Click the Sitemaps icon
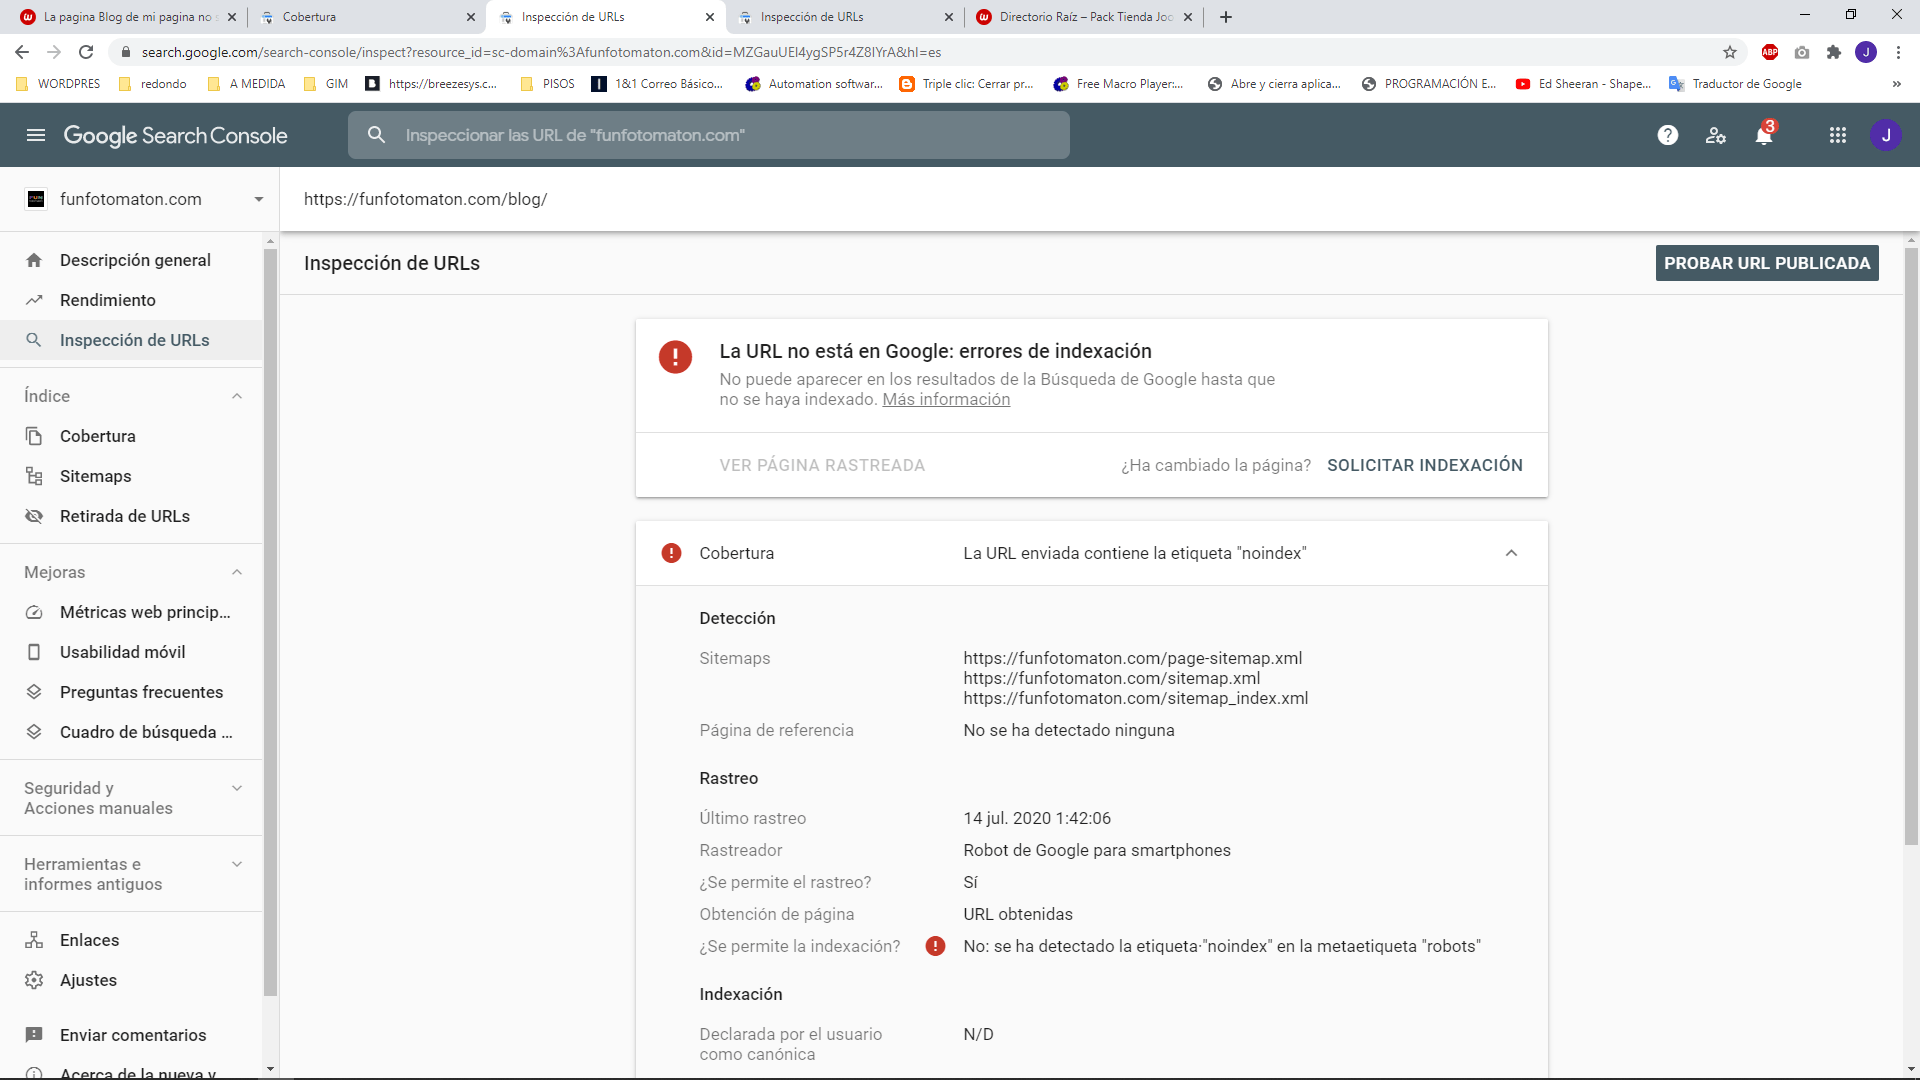This screenshot has height=1080, width=1920. 34,476
